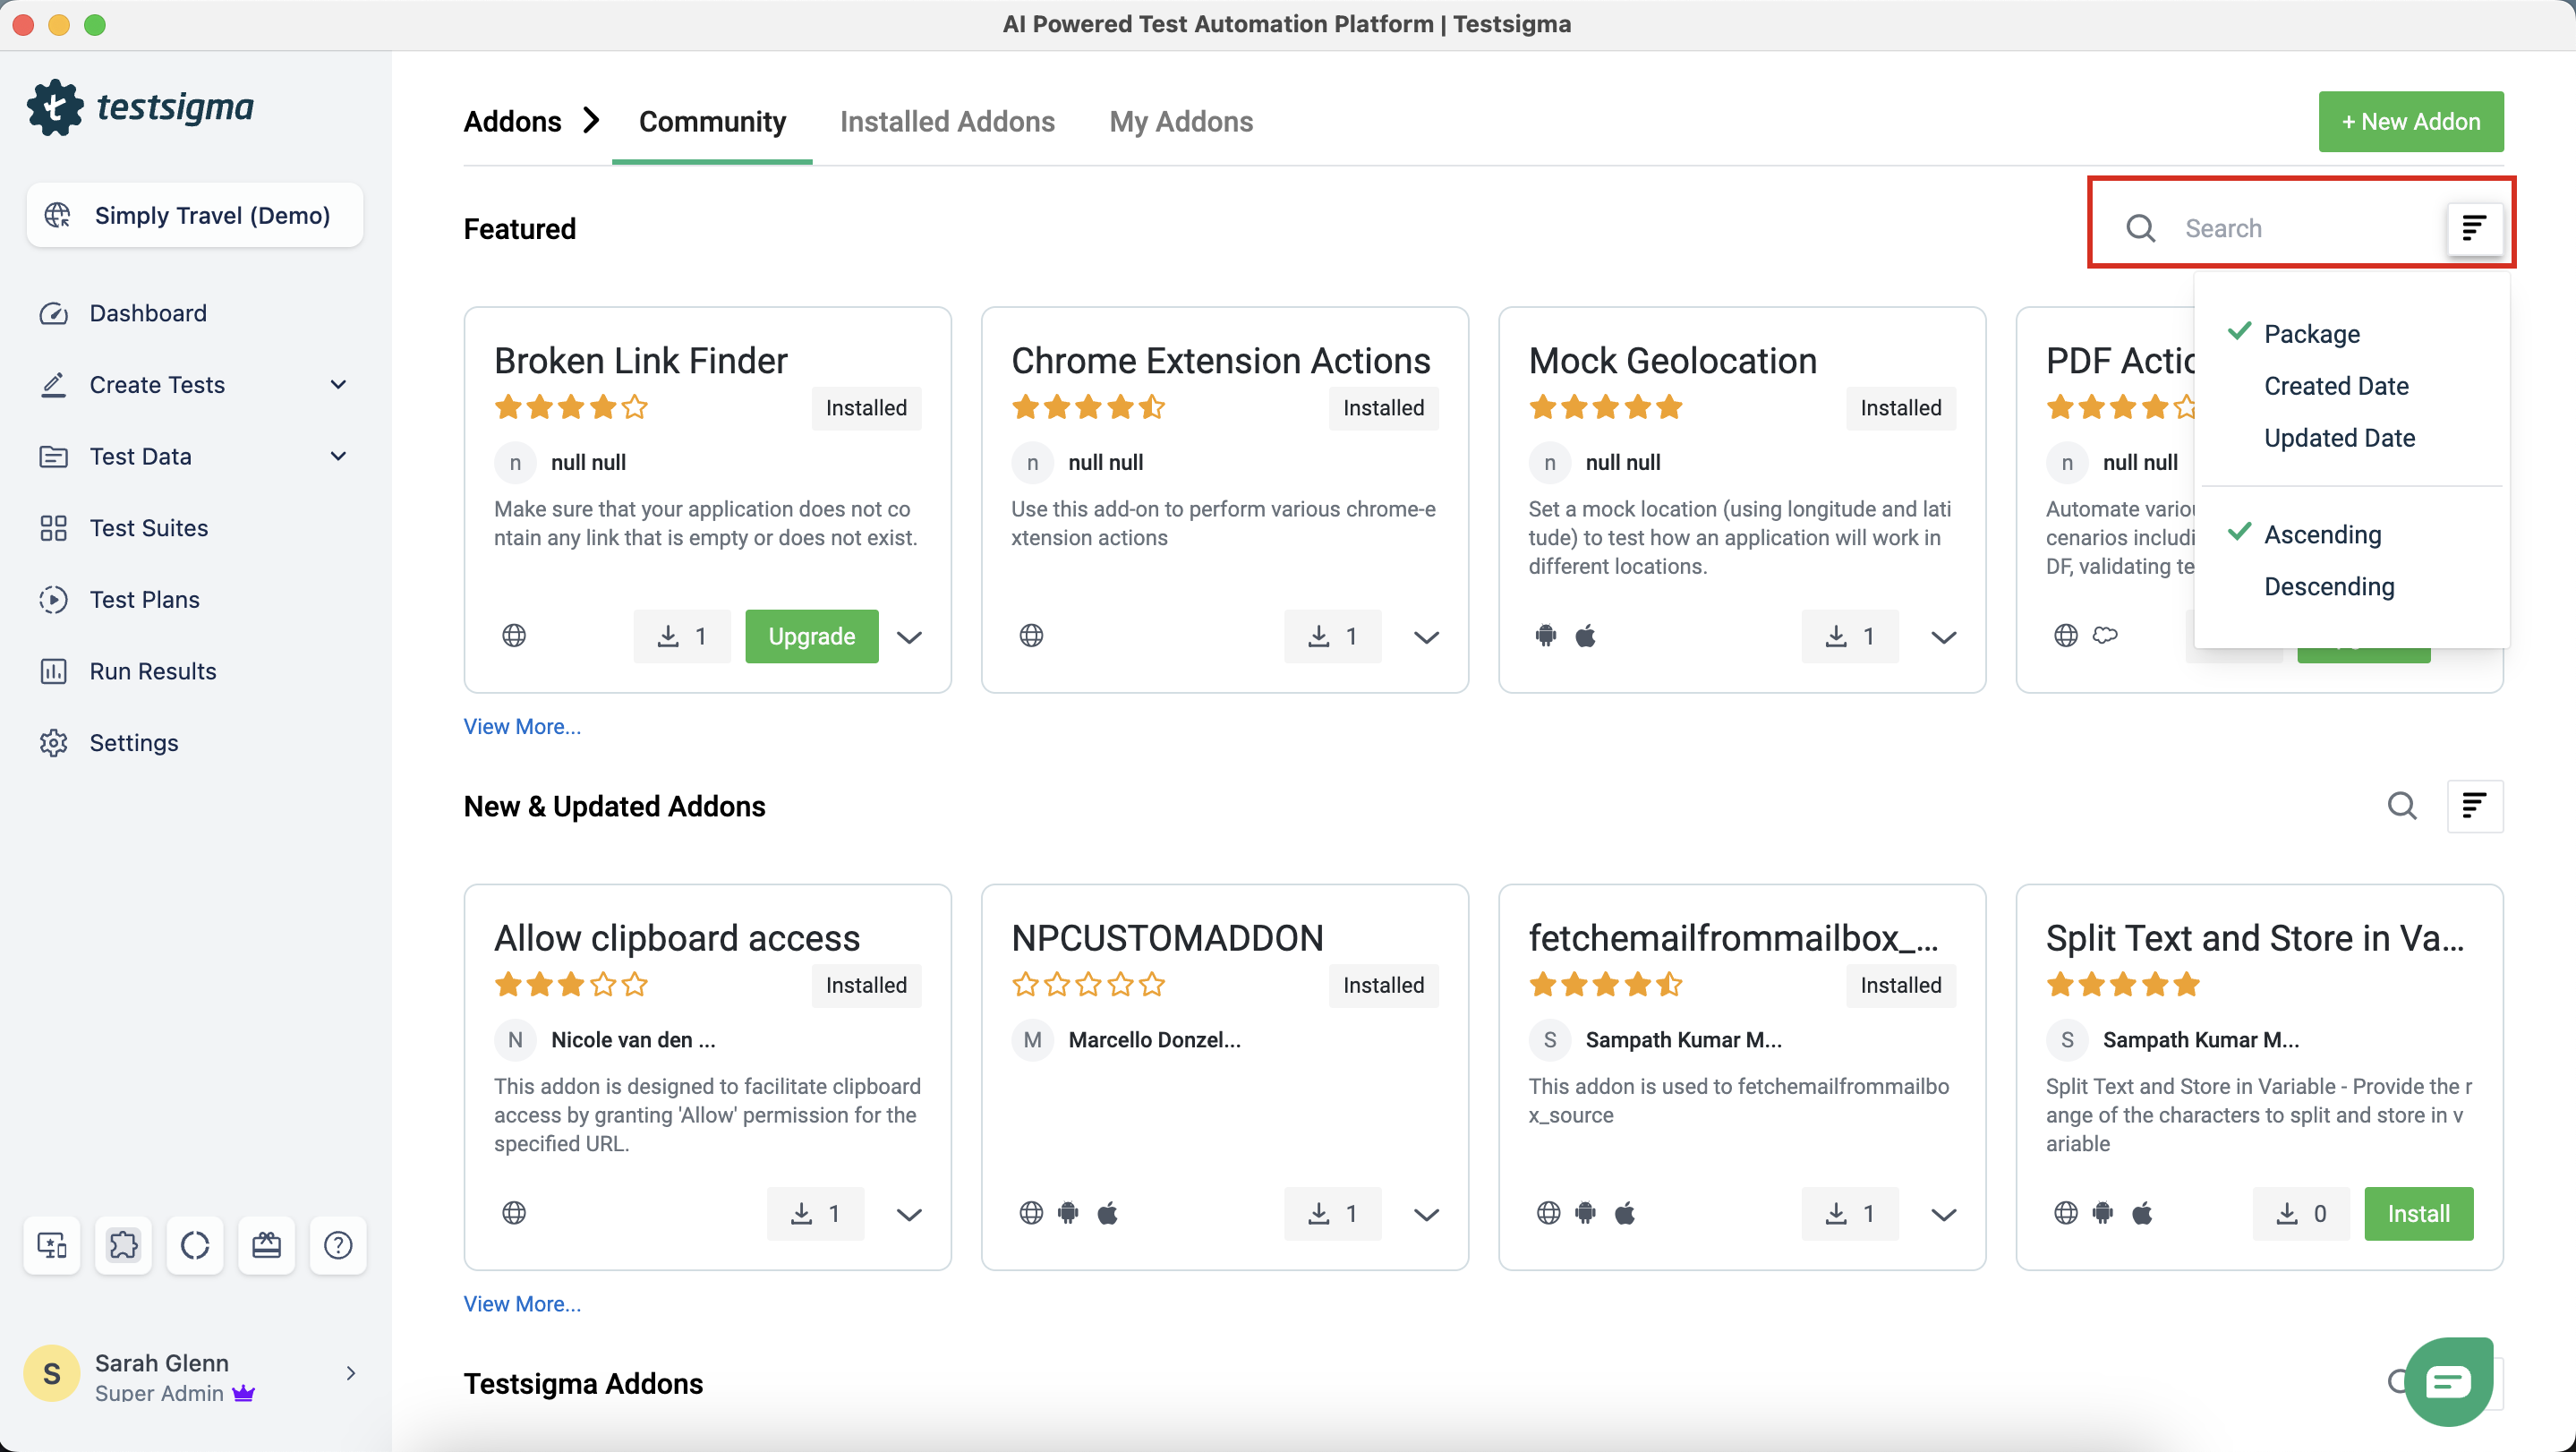Click the Addons puzzle icon
This screenshot has width=2576, height=1452.
(x=123, y=1245)
